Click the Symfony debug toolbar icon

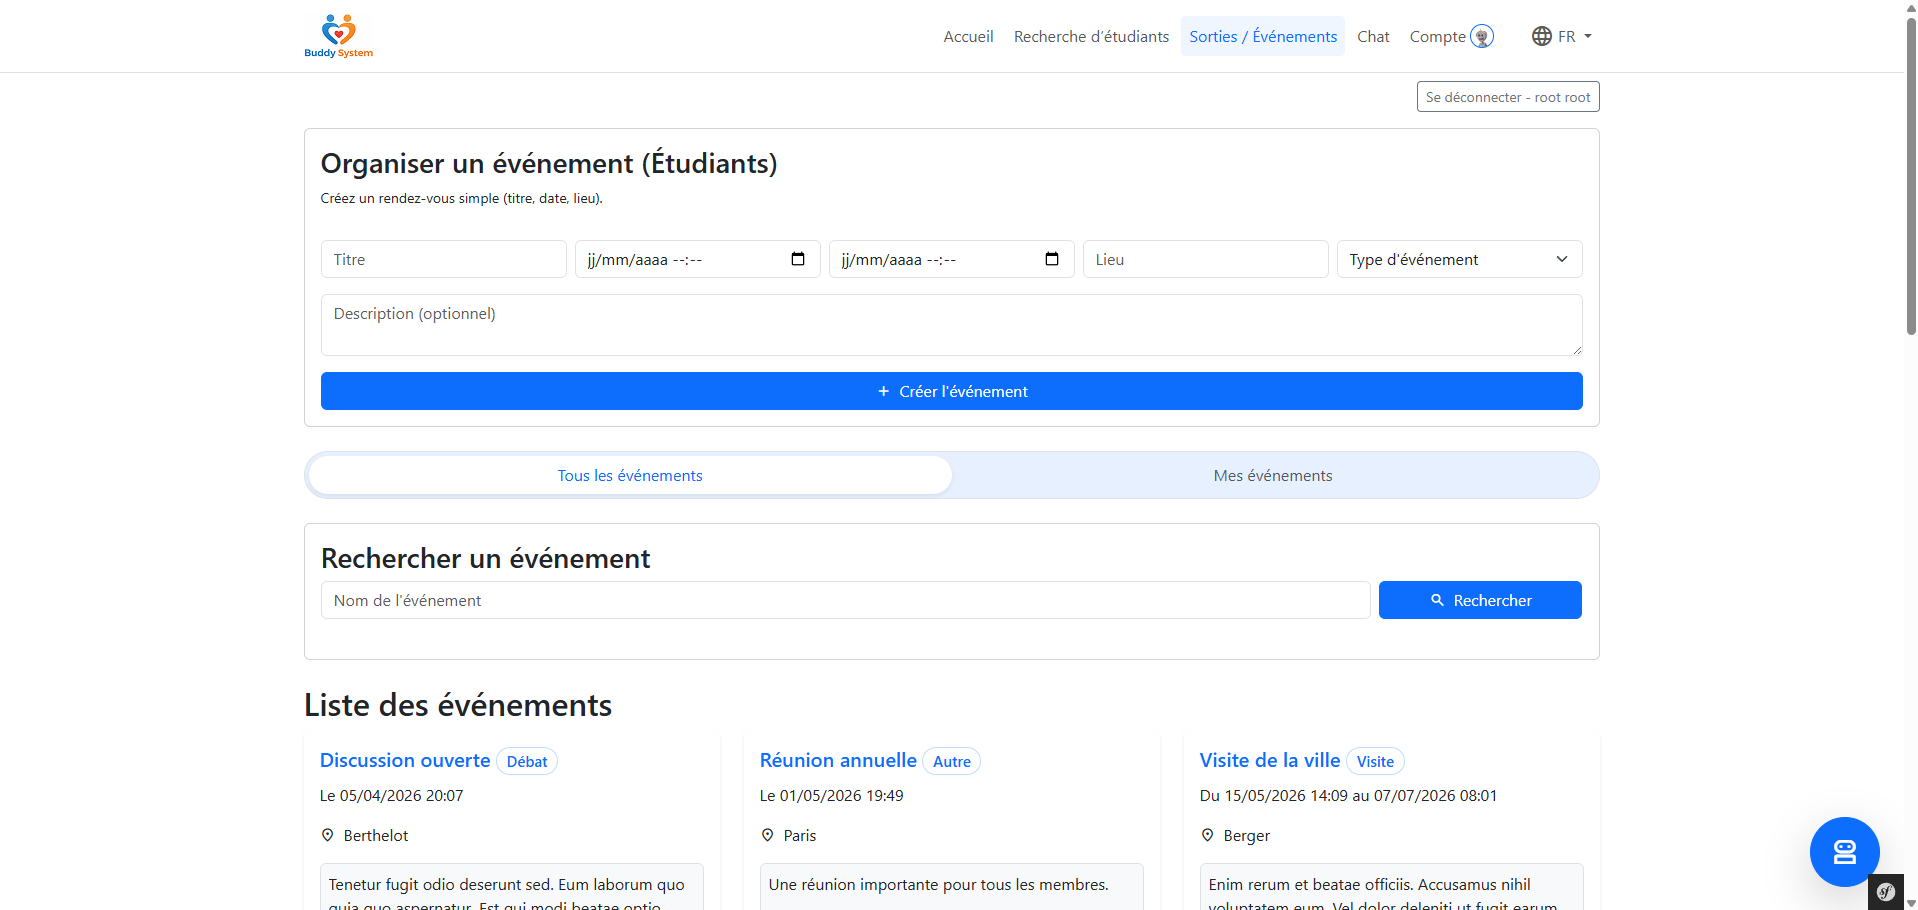[x=1885, y=892]
